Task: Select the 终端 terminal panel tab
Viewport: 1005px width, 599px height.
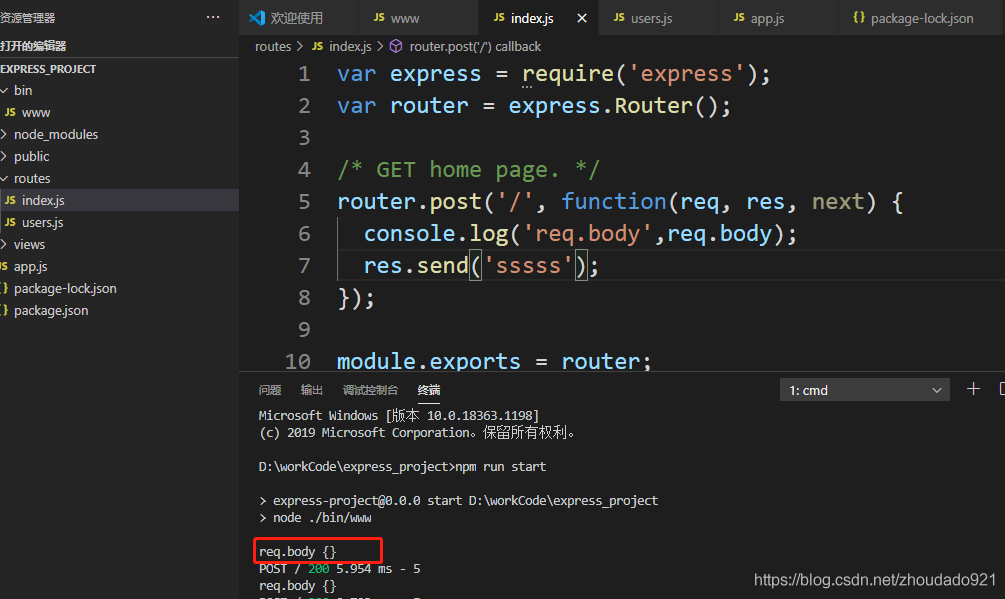Action: [429, 390]
